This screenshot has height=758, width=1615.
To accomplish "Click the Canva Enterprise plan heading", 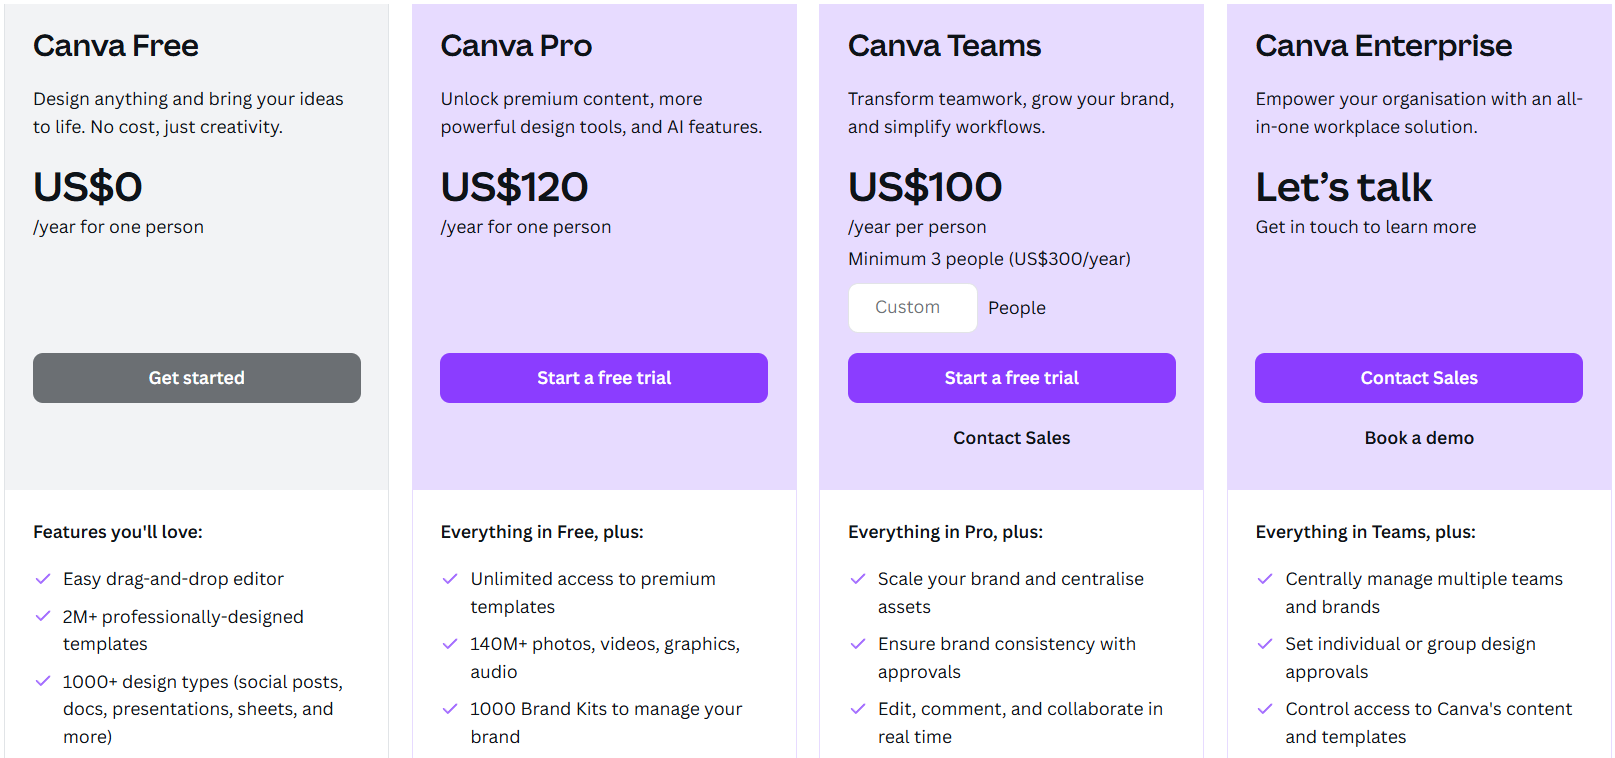I will pos(1383,46).
